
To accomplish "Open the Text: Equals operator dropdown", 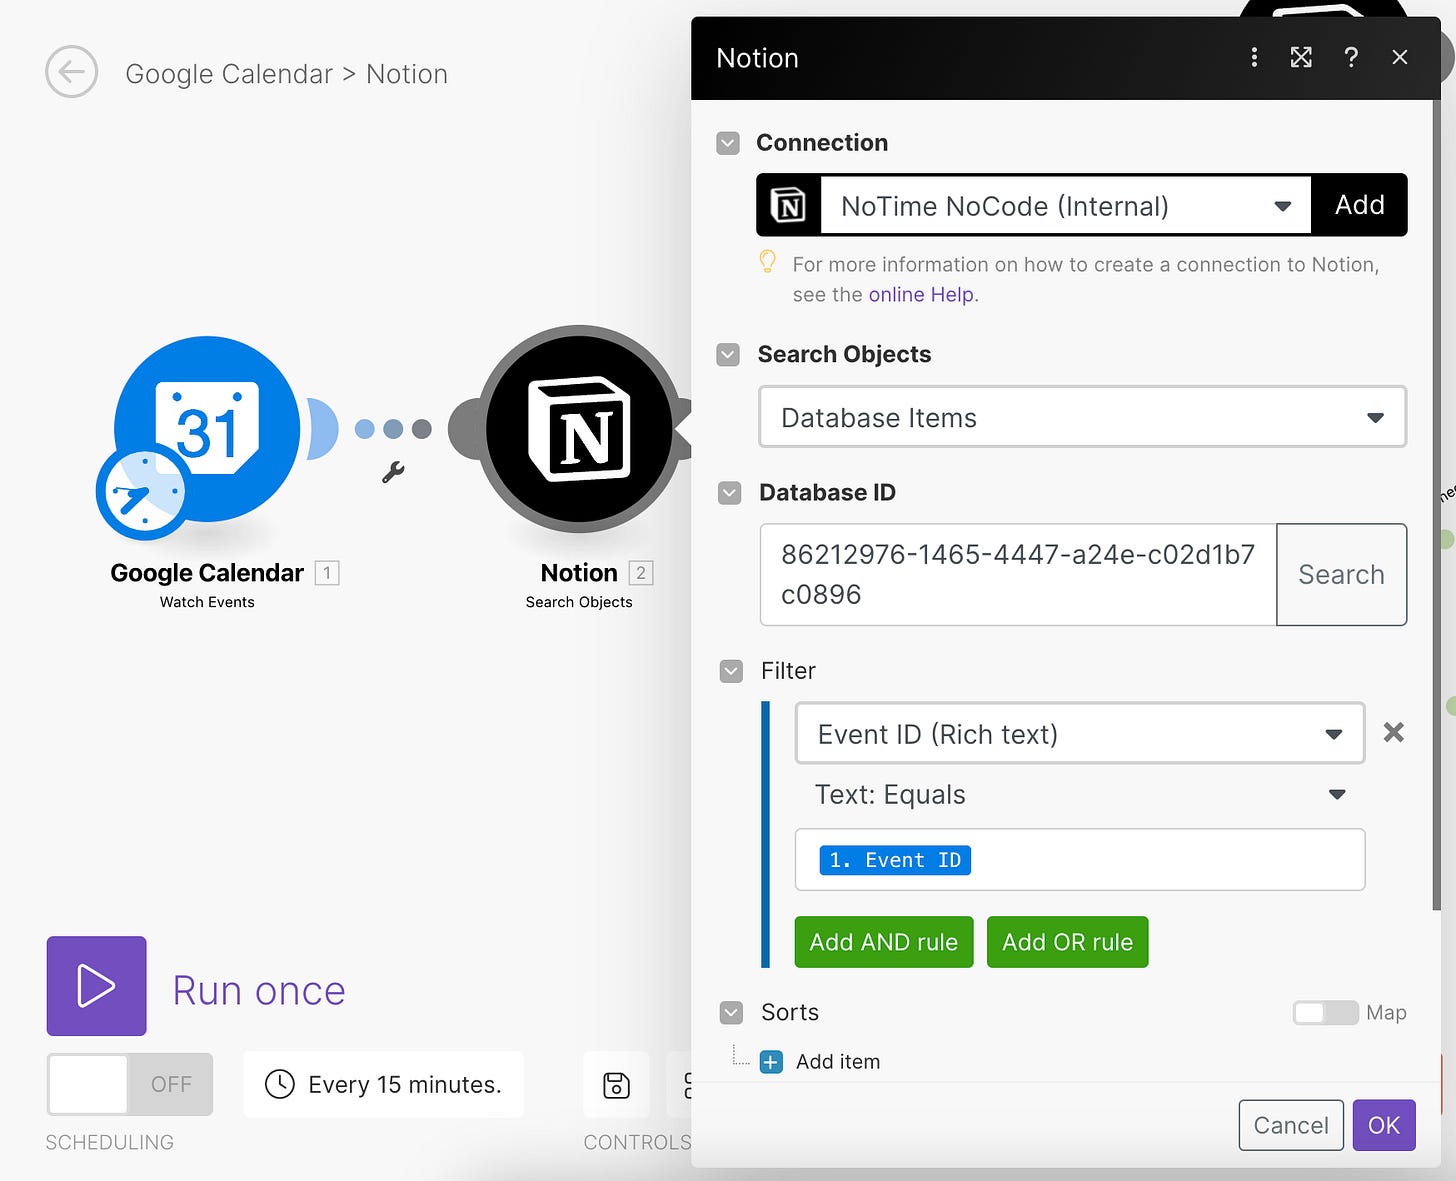I will pos(1080,795).
